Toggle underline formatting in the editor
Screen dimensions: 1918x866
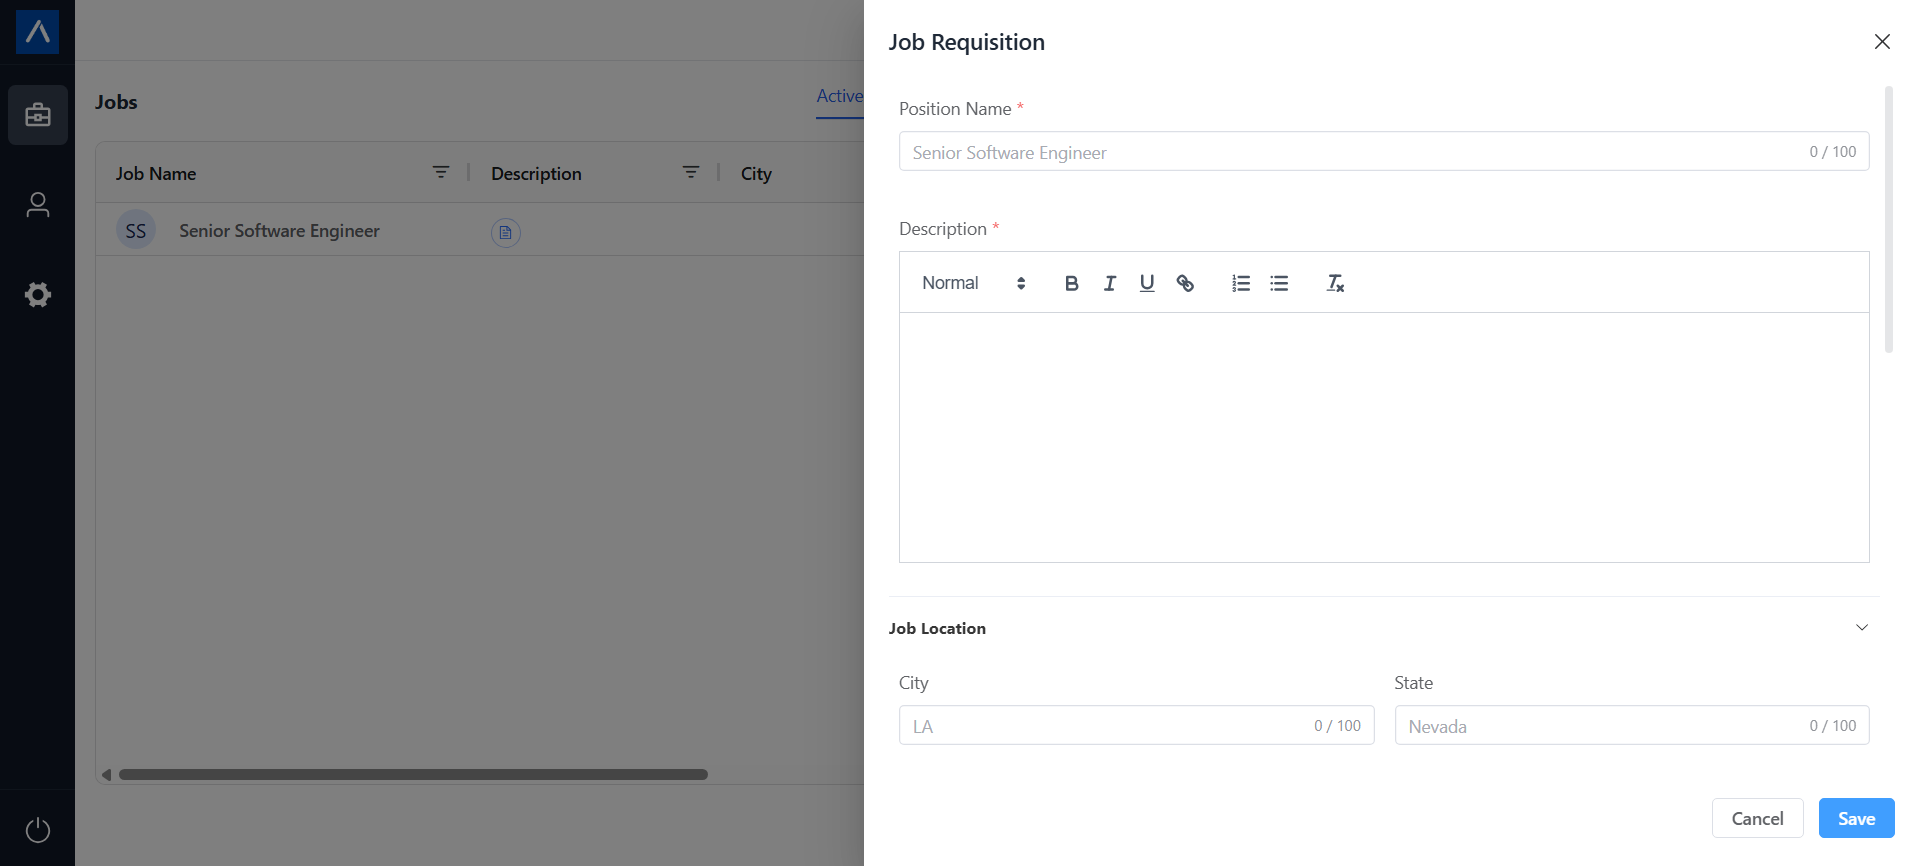1147,283
